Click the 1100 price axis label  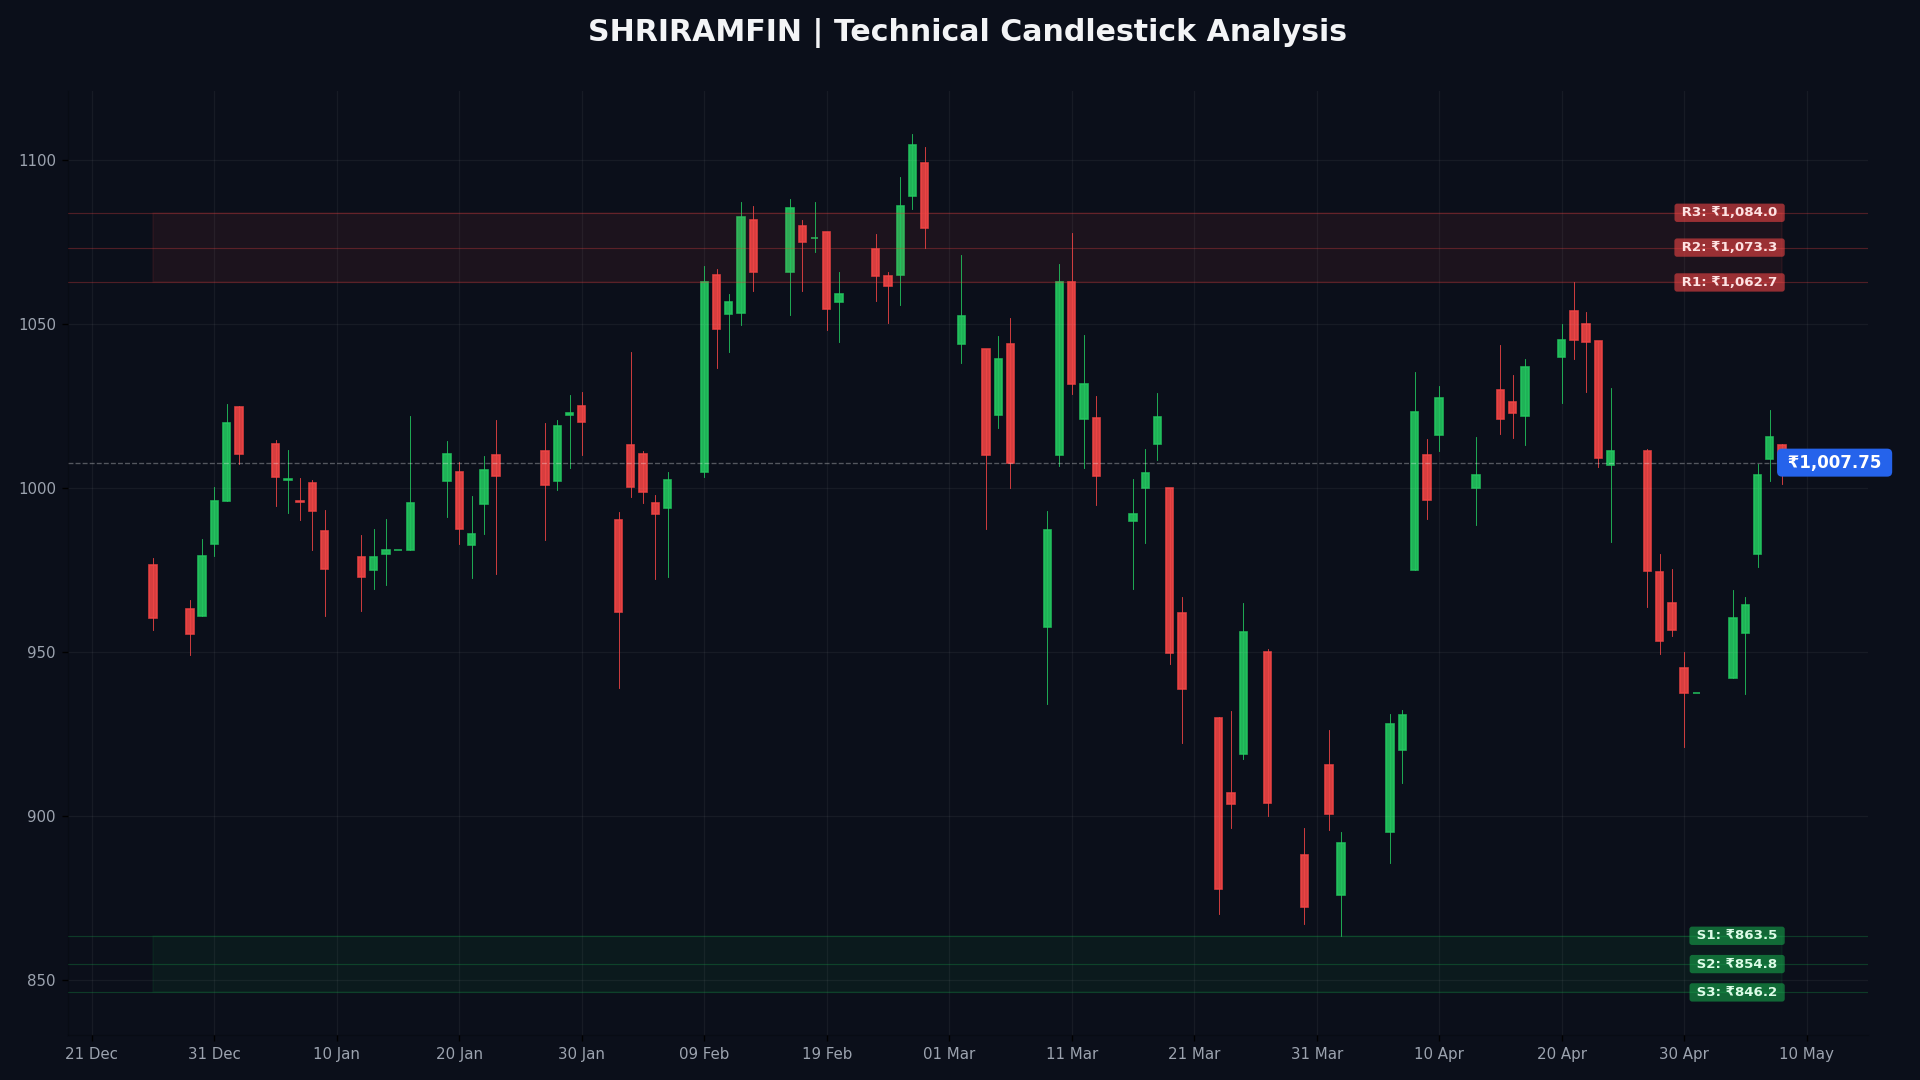click(x=37, y=161)
